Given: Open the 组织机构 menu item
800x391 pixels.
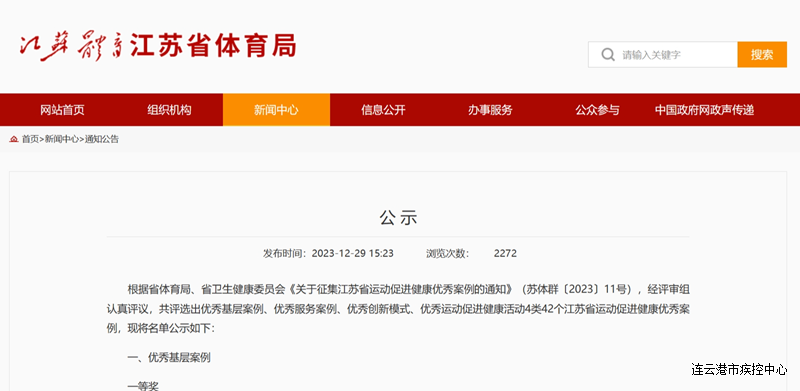Looking at the screenshot, I should click(x=169, y=110).
